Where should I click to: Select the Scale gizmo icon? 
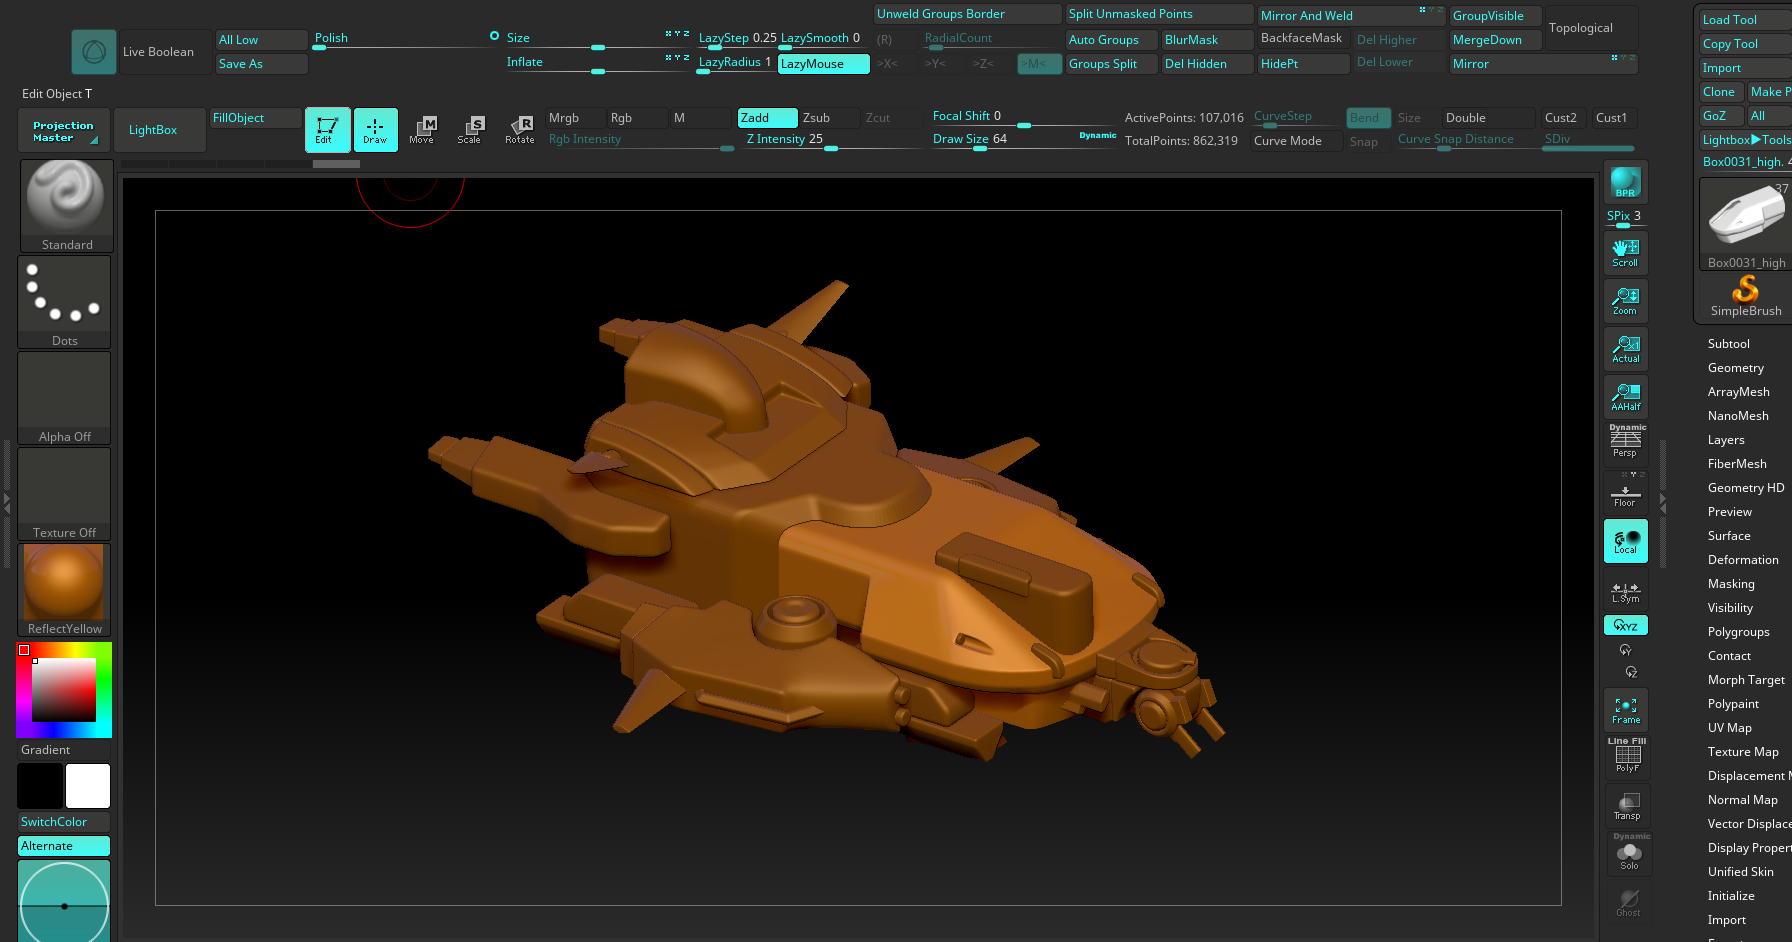pos(470,130)
